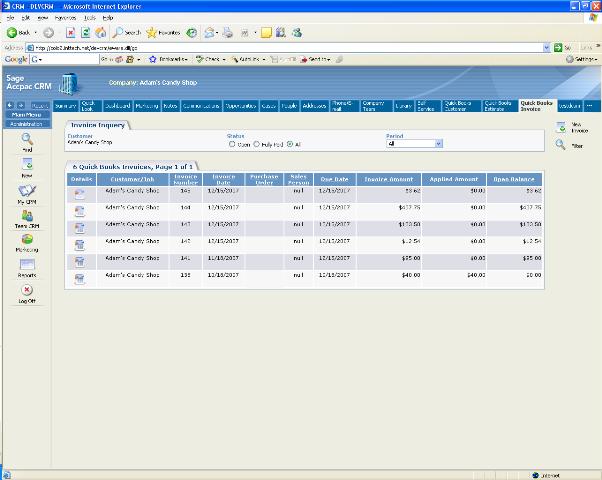The image size is (602, 480).
Task: Open details icon for invoice 144
Action: tap(79, 210)
